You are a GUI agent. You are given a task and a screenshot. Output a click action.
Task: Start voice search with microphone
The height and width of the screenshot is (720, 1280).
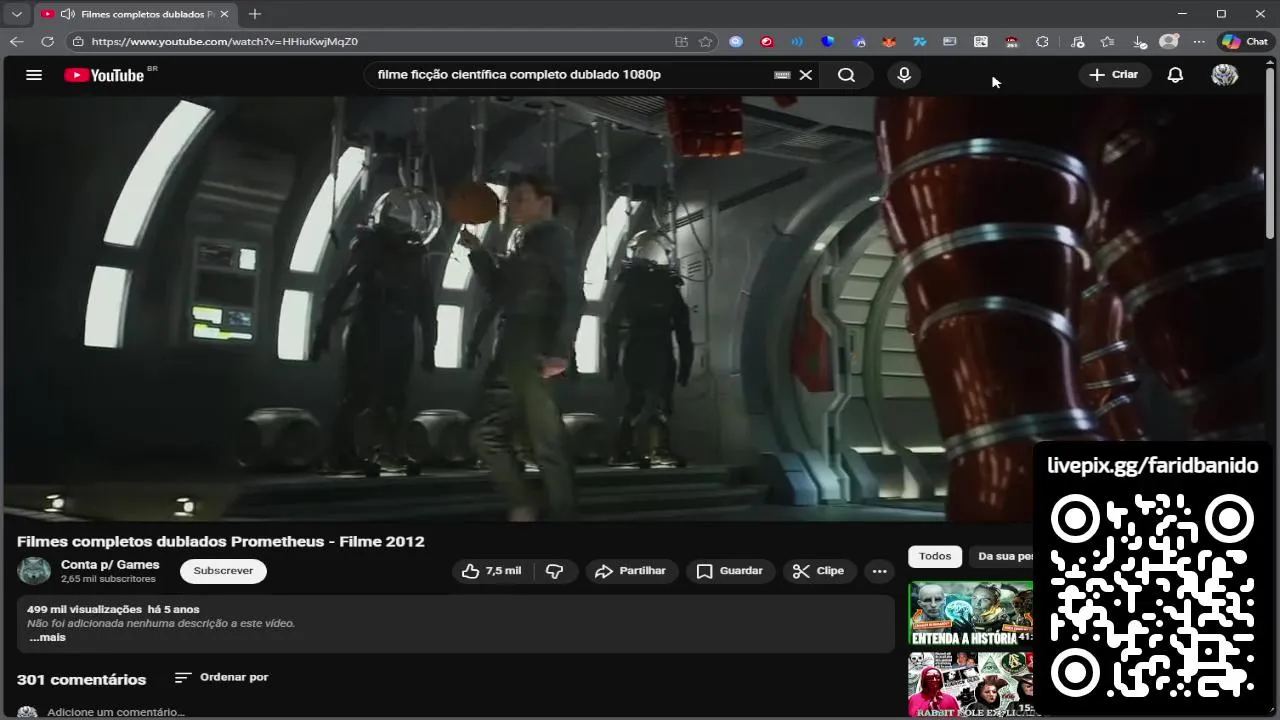(x=904, y=75)
